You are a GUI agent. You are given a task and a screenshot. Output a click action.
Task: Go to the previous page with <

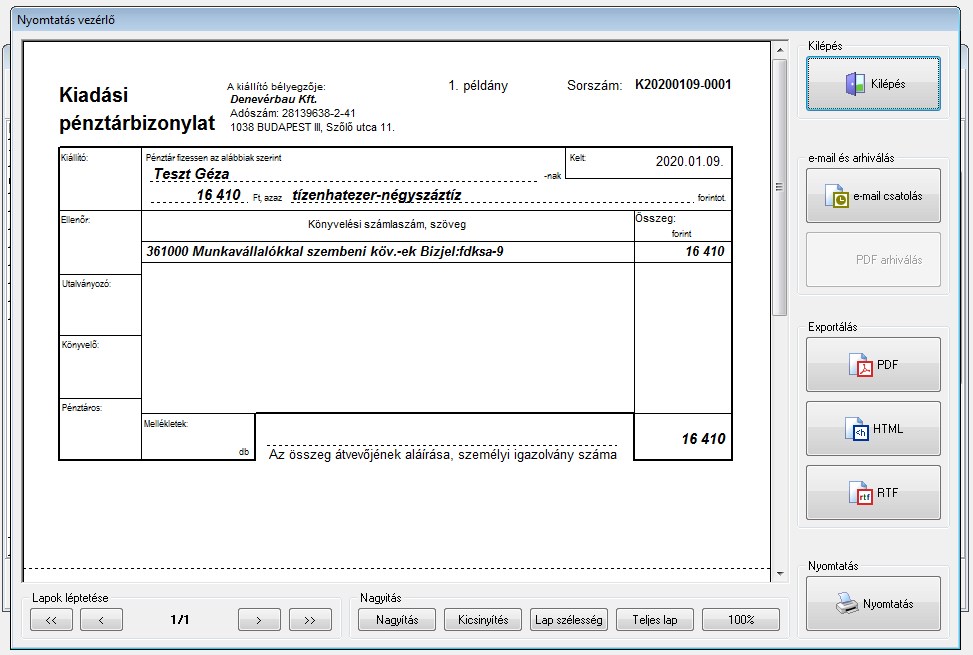coord(101,620)
